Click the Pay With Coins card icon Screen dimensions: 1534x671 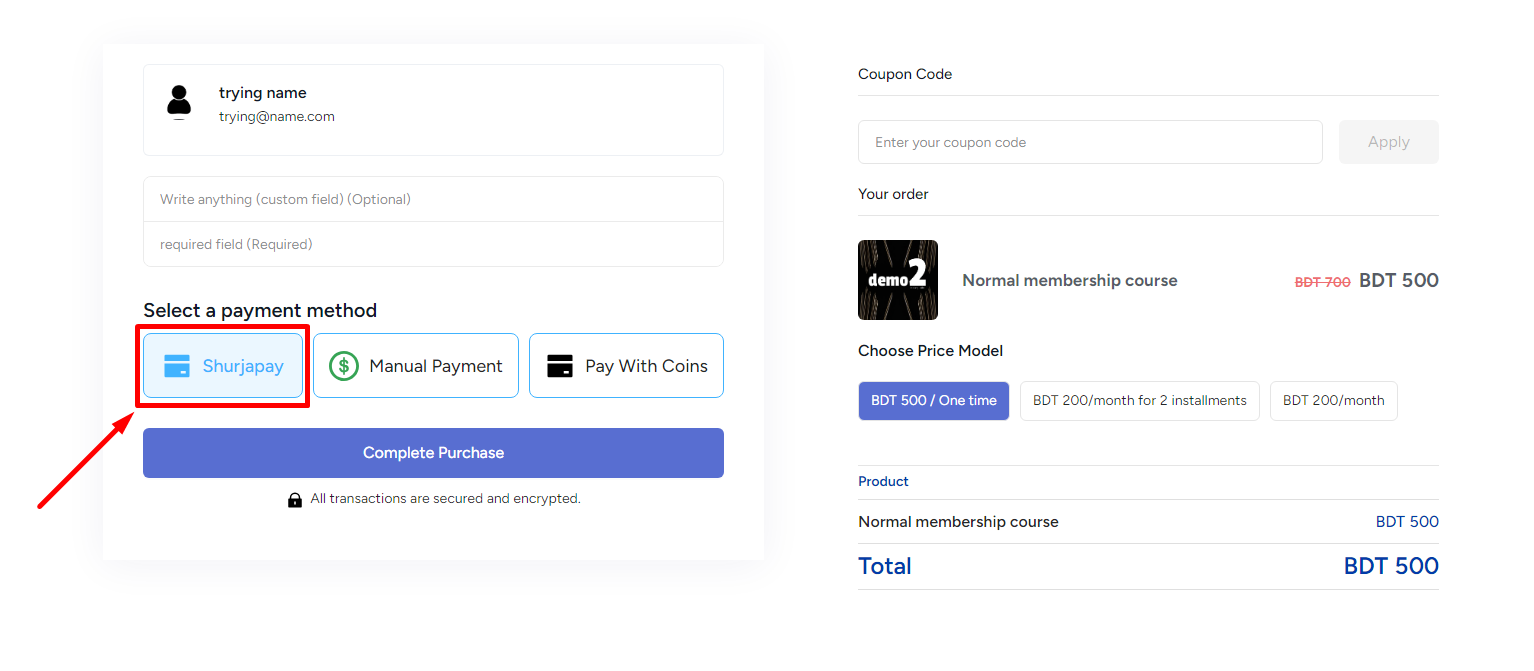560,366
